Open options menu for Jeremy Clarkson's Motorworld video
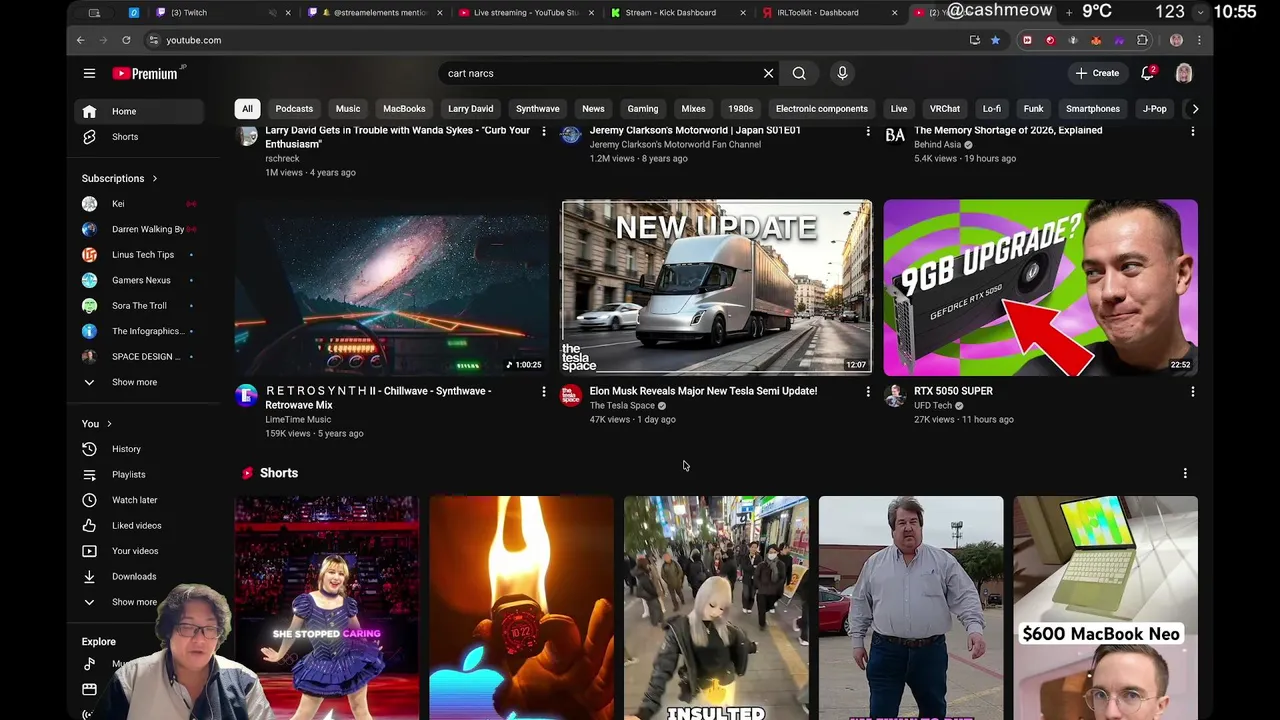 (868, 131)
